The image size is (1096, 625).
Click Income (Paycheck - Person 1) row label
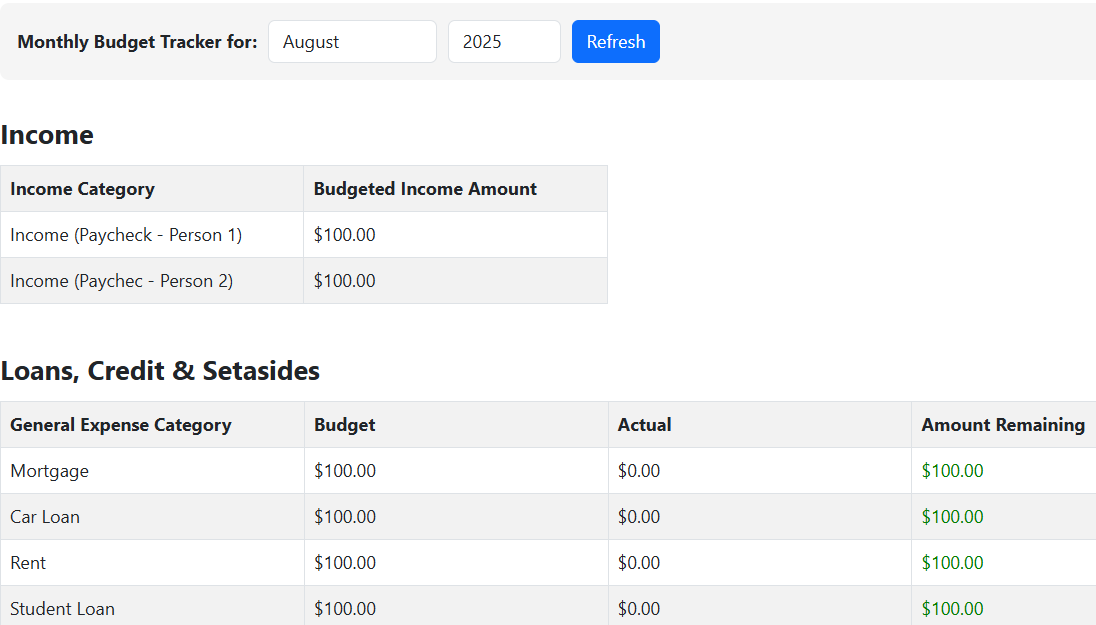126,235
